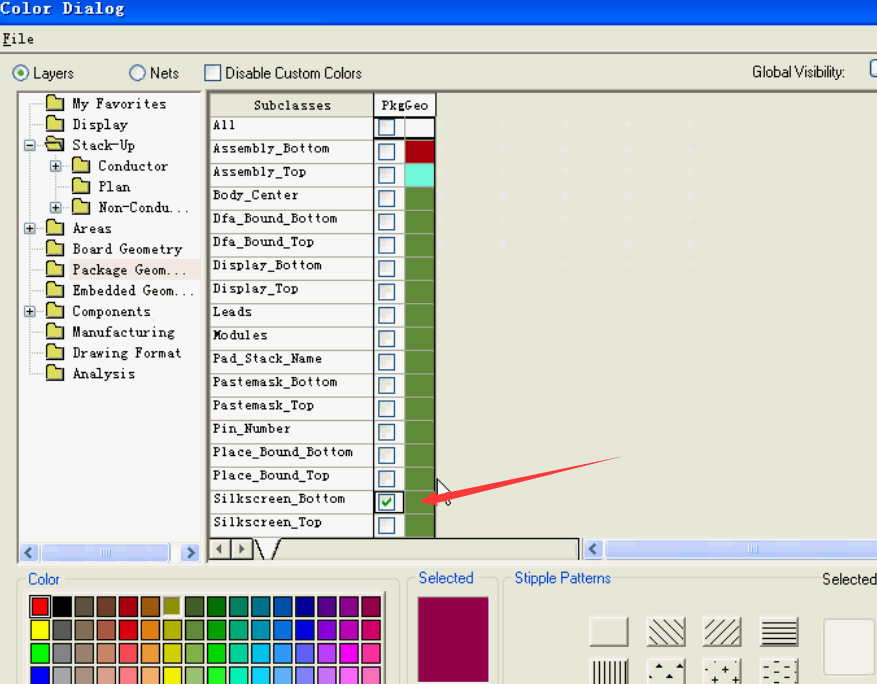Click subclass table tab scroll left arrow
The width and height of the screenshot is (877, 684).
point(220,549)
